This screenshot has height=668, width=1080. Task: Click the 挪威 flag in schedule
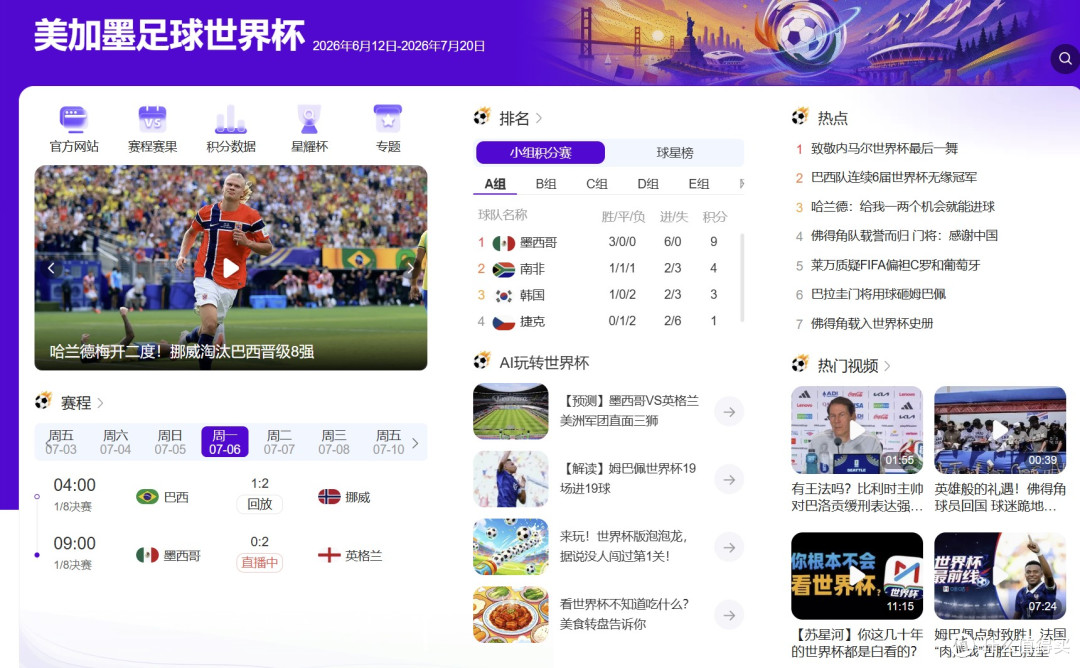[329, 497]
